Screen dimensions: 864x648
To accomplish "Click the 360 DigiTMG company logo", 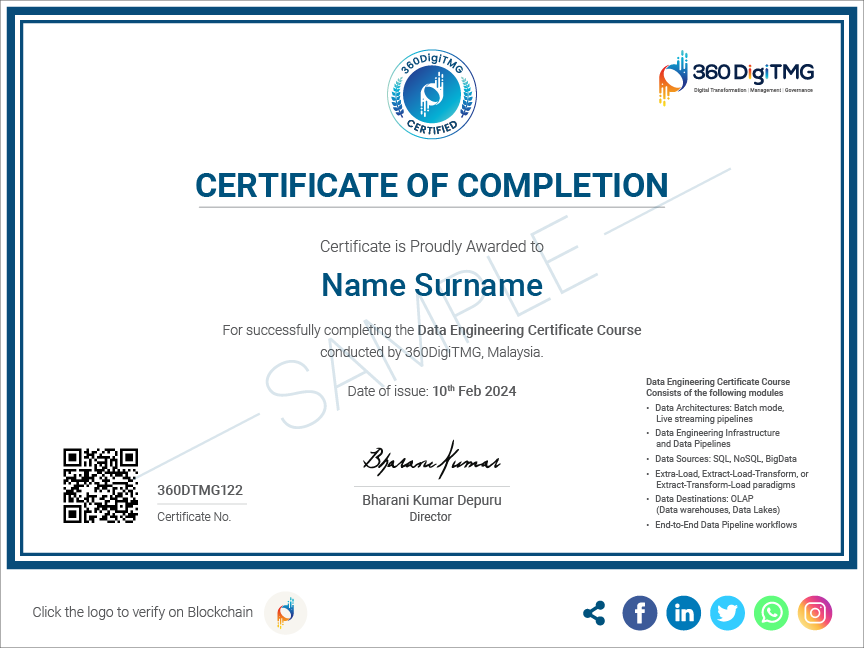I will (736, 78).
